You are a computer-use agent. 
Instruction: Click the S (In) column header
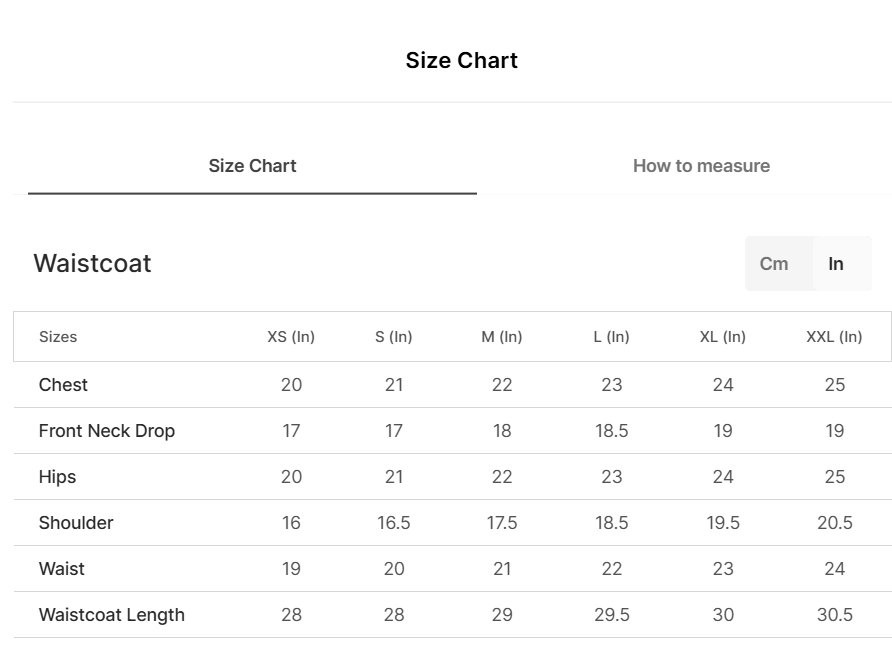[394, 337]
